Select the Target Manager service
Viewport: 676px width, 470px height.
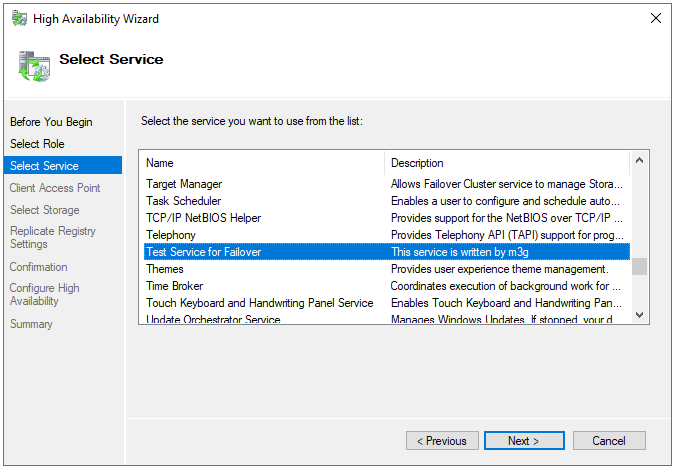386,184
